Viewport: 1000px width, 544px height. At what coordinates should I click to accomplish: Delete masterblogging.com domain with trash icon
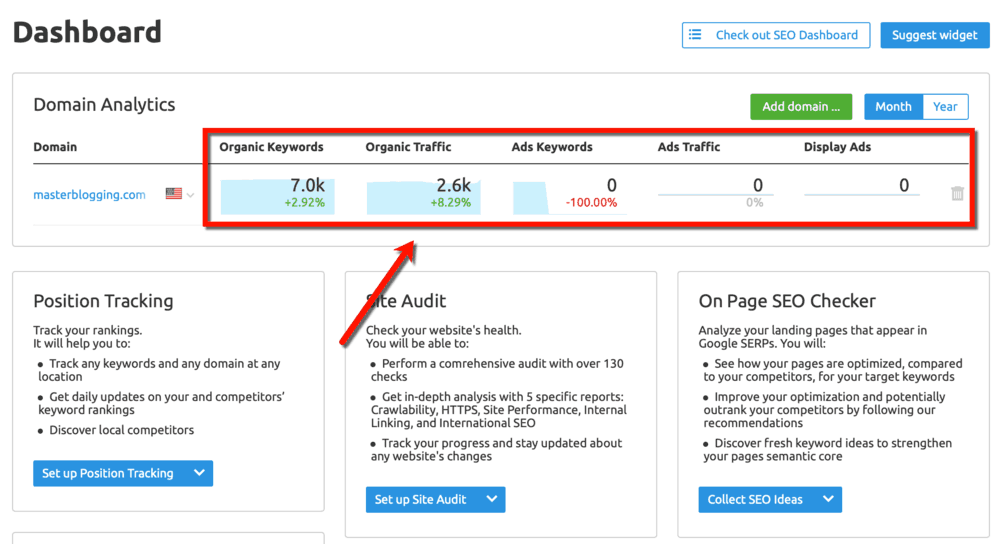tap(957, 193)
